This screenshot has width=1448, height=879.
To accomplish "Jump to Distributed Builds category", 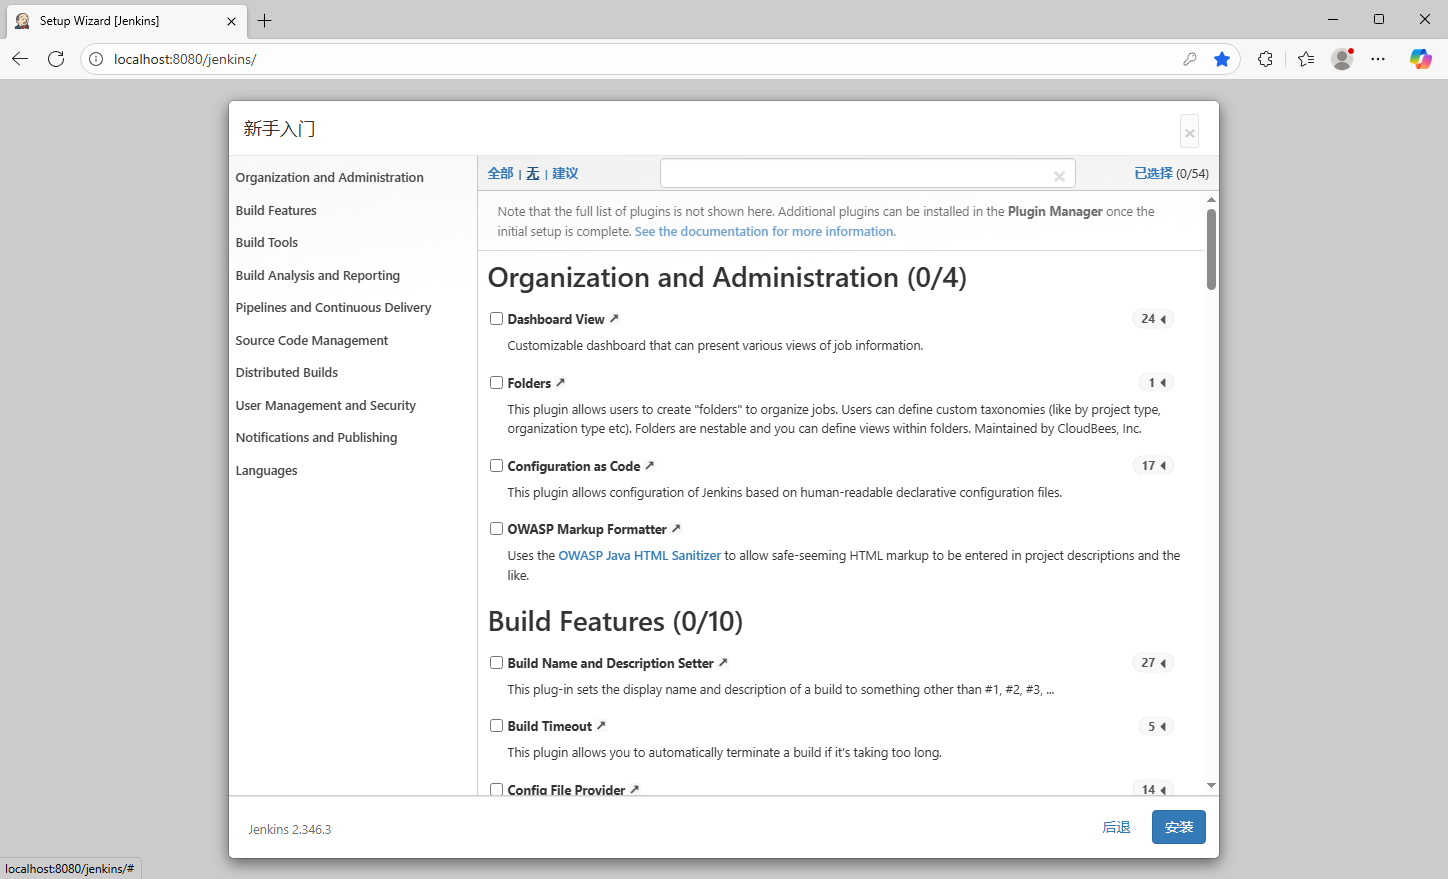I will (x=287, y=372).
